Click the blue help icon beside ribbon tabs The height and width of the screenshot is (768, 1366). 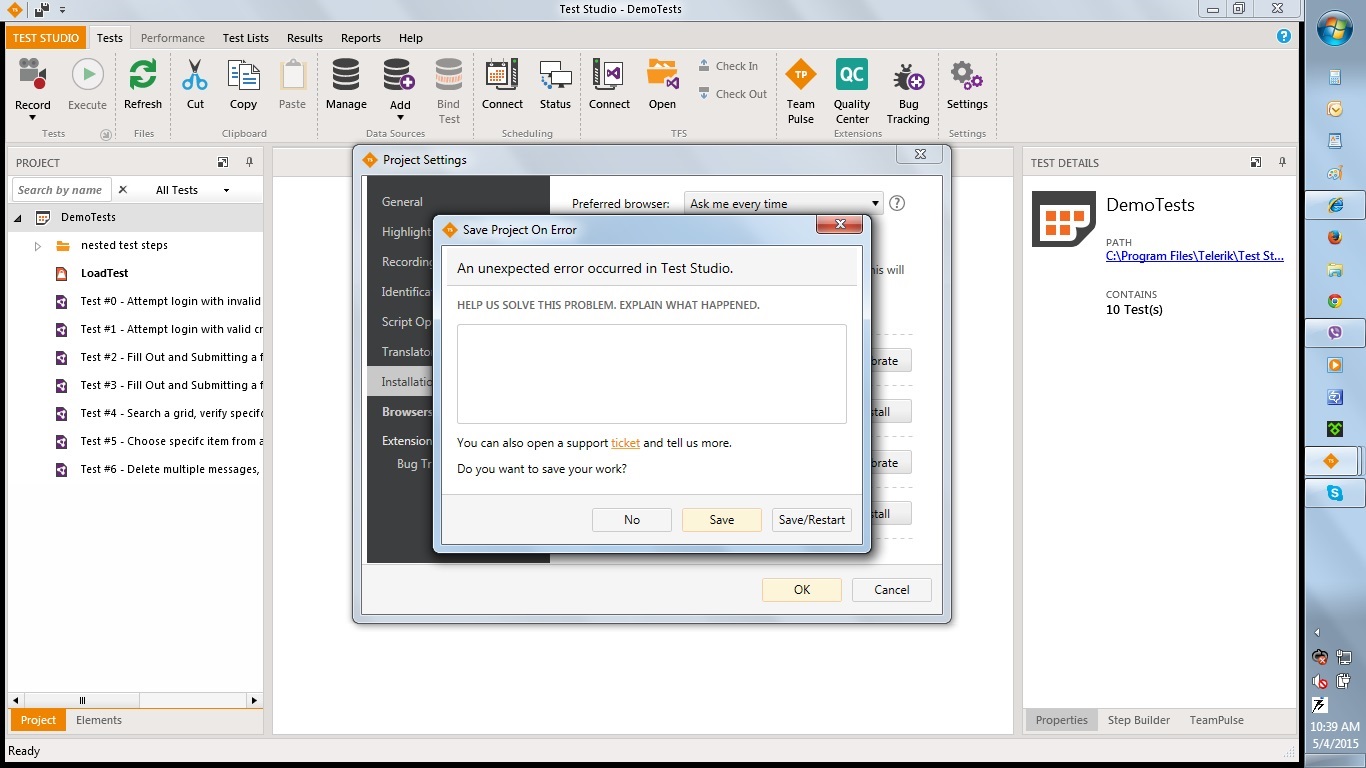tap(1284, 37)
